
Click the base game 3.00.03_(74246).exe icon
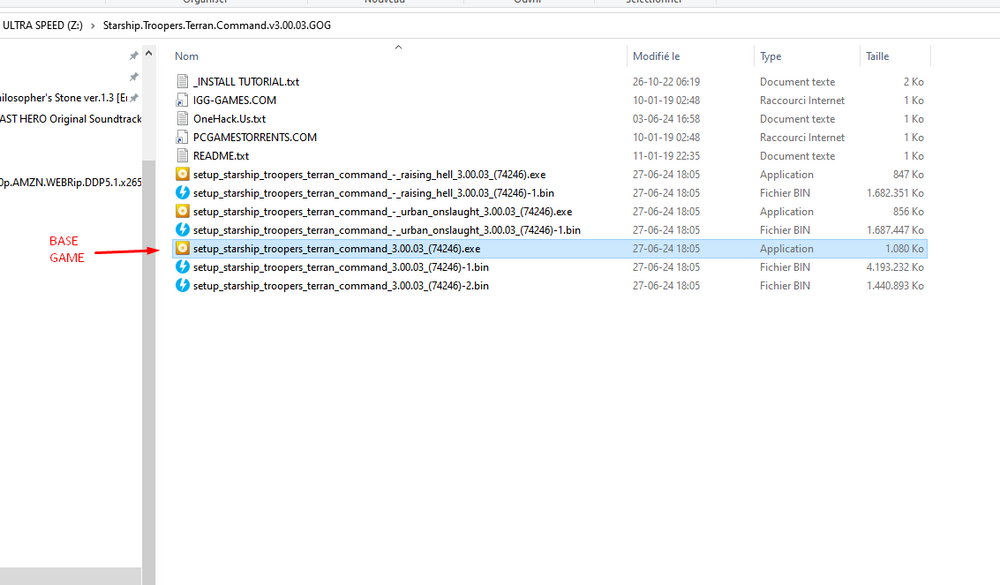coord(182,248)
